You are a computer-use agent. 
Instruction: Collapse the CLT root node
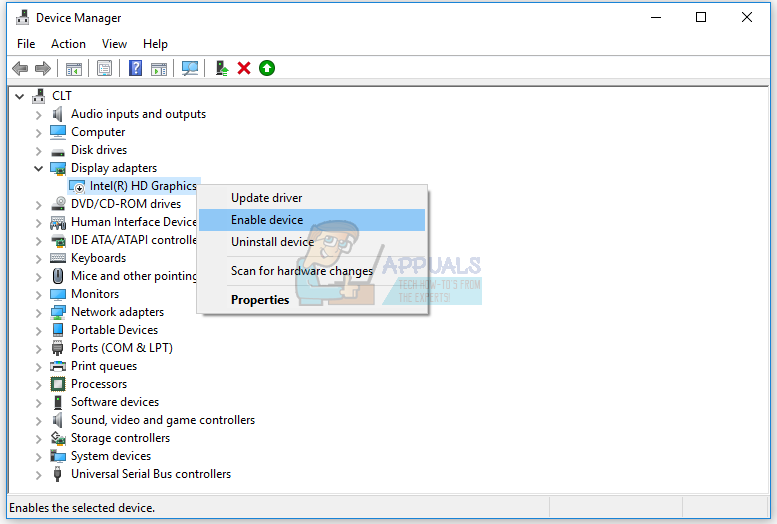click(20, 96)
